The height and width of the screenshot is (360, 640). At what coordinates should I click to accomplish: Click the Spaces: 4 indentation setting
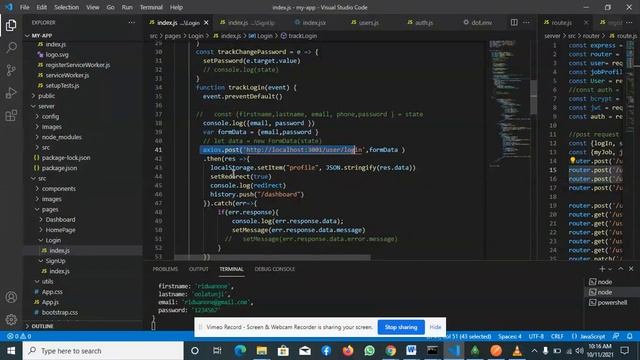click(x=510, y=336)
